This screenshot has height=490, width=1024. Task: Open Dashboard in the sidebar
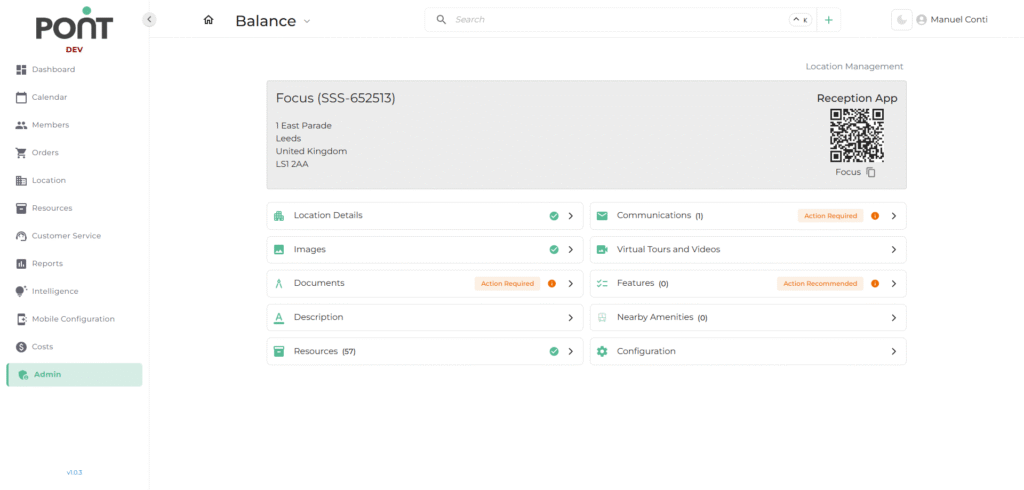pos(53,70)
